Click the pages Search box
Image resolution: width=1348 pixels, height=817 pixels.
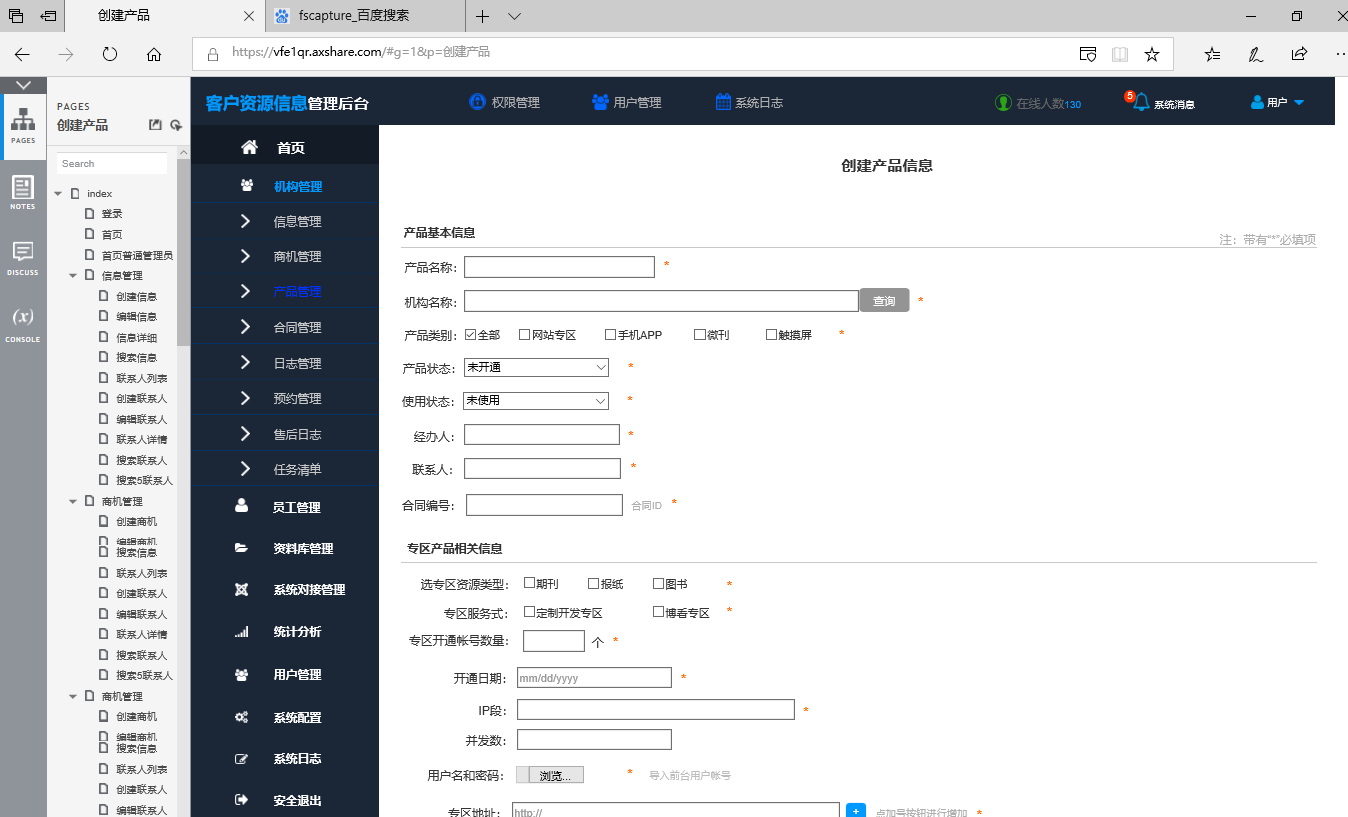[x=112, y=163]
